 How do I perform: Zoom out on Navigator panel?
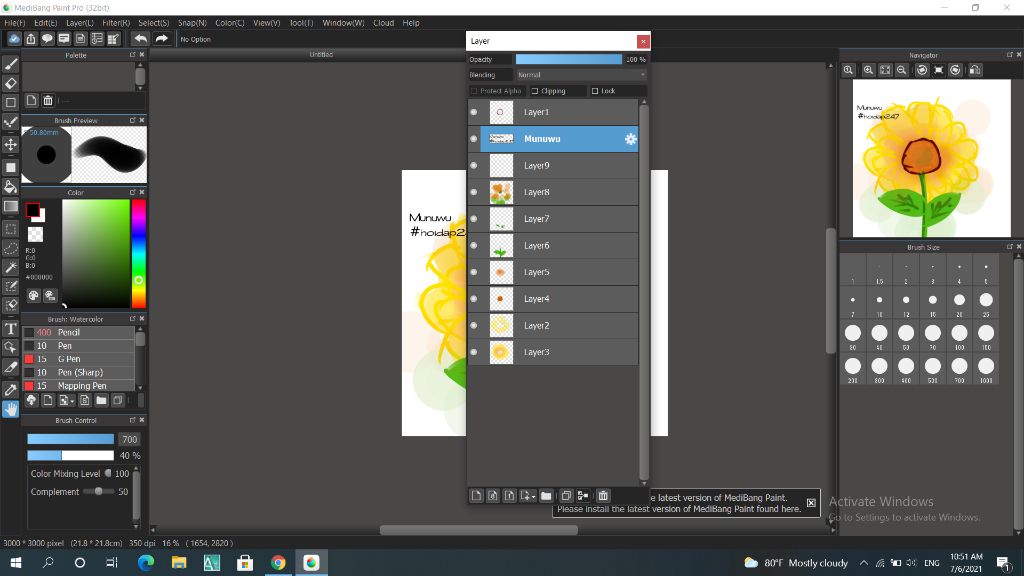(902, 70)
